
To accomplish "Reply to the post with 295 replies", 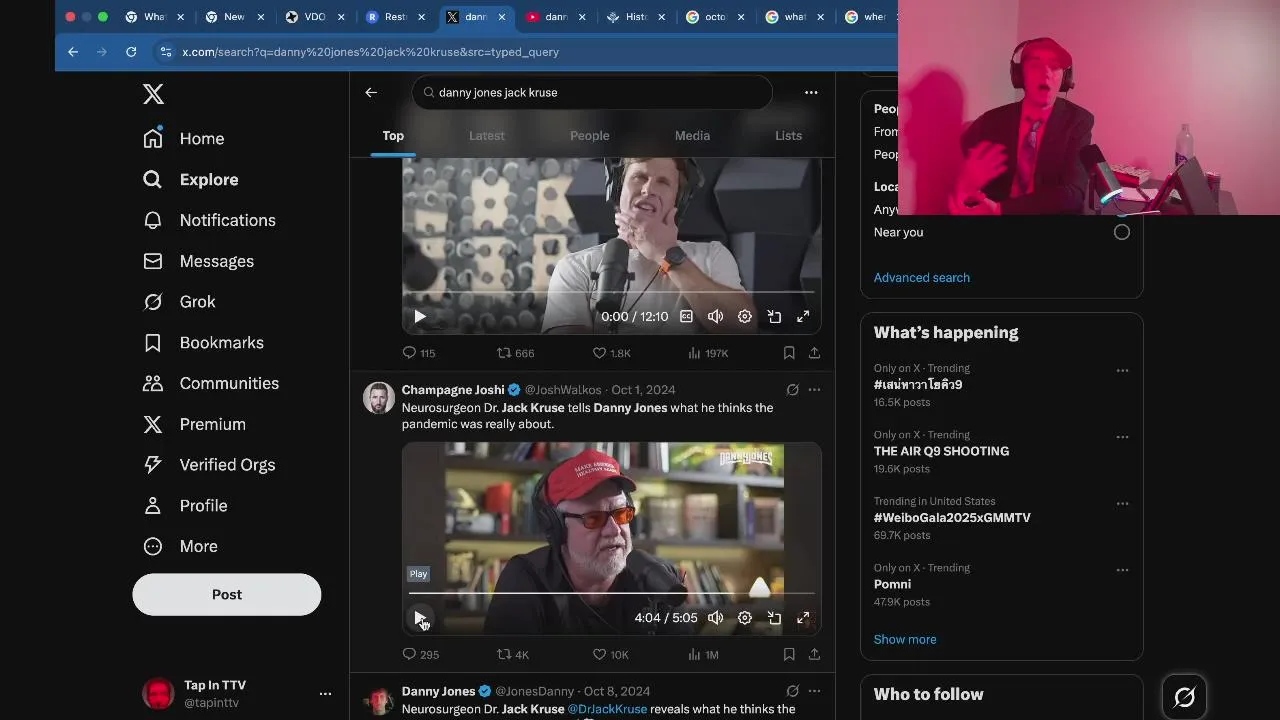I will tap(420, 655).
